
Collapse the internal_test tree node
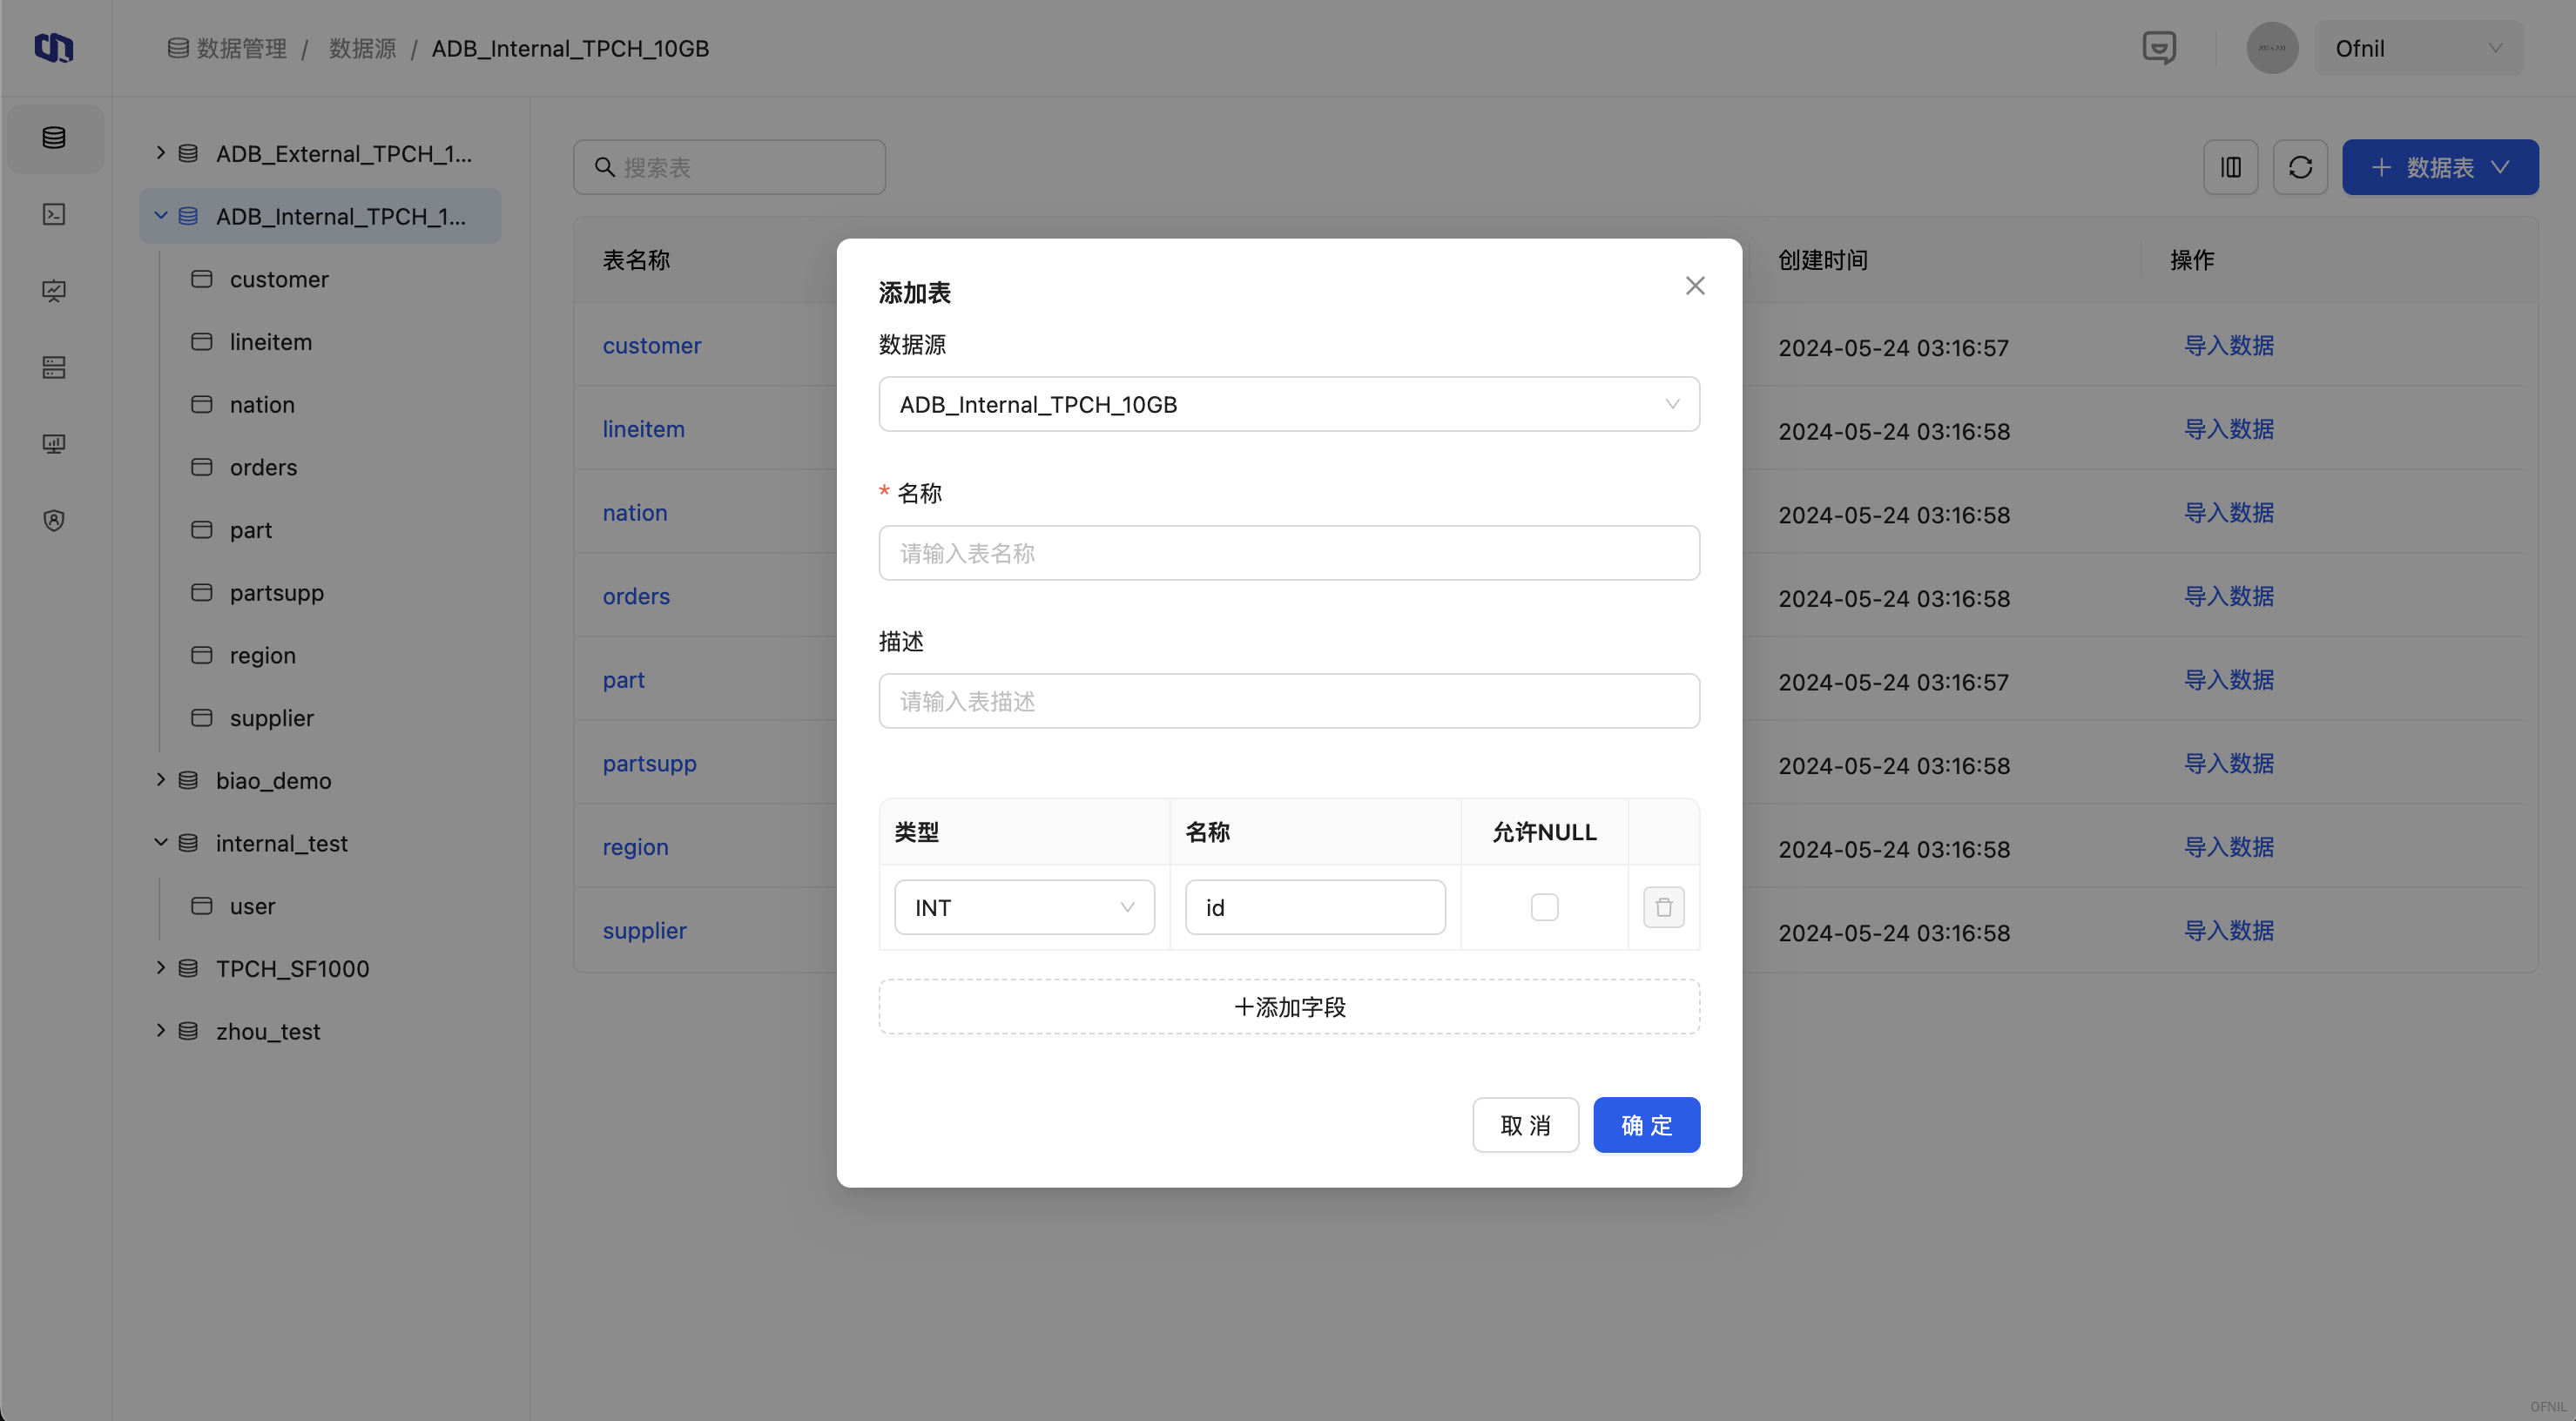161,842
